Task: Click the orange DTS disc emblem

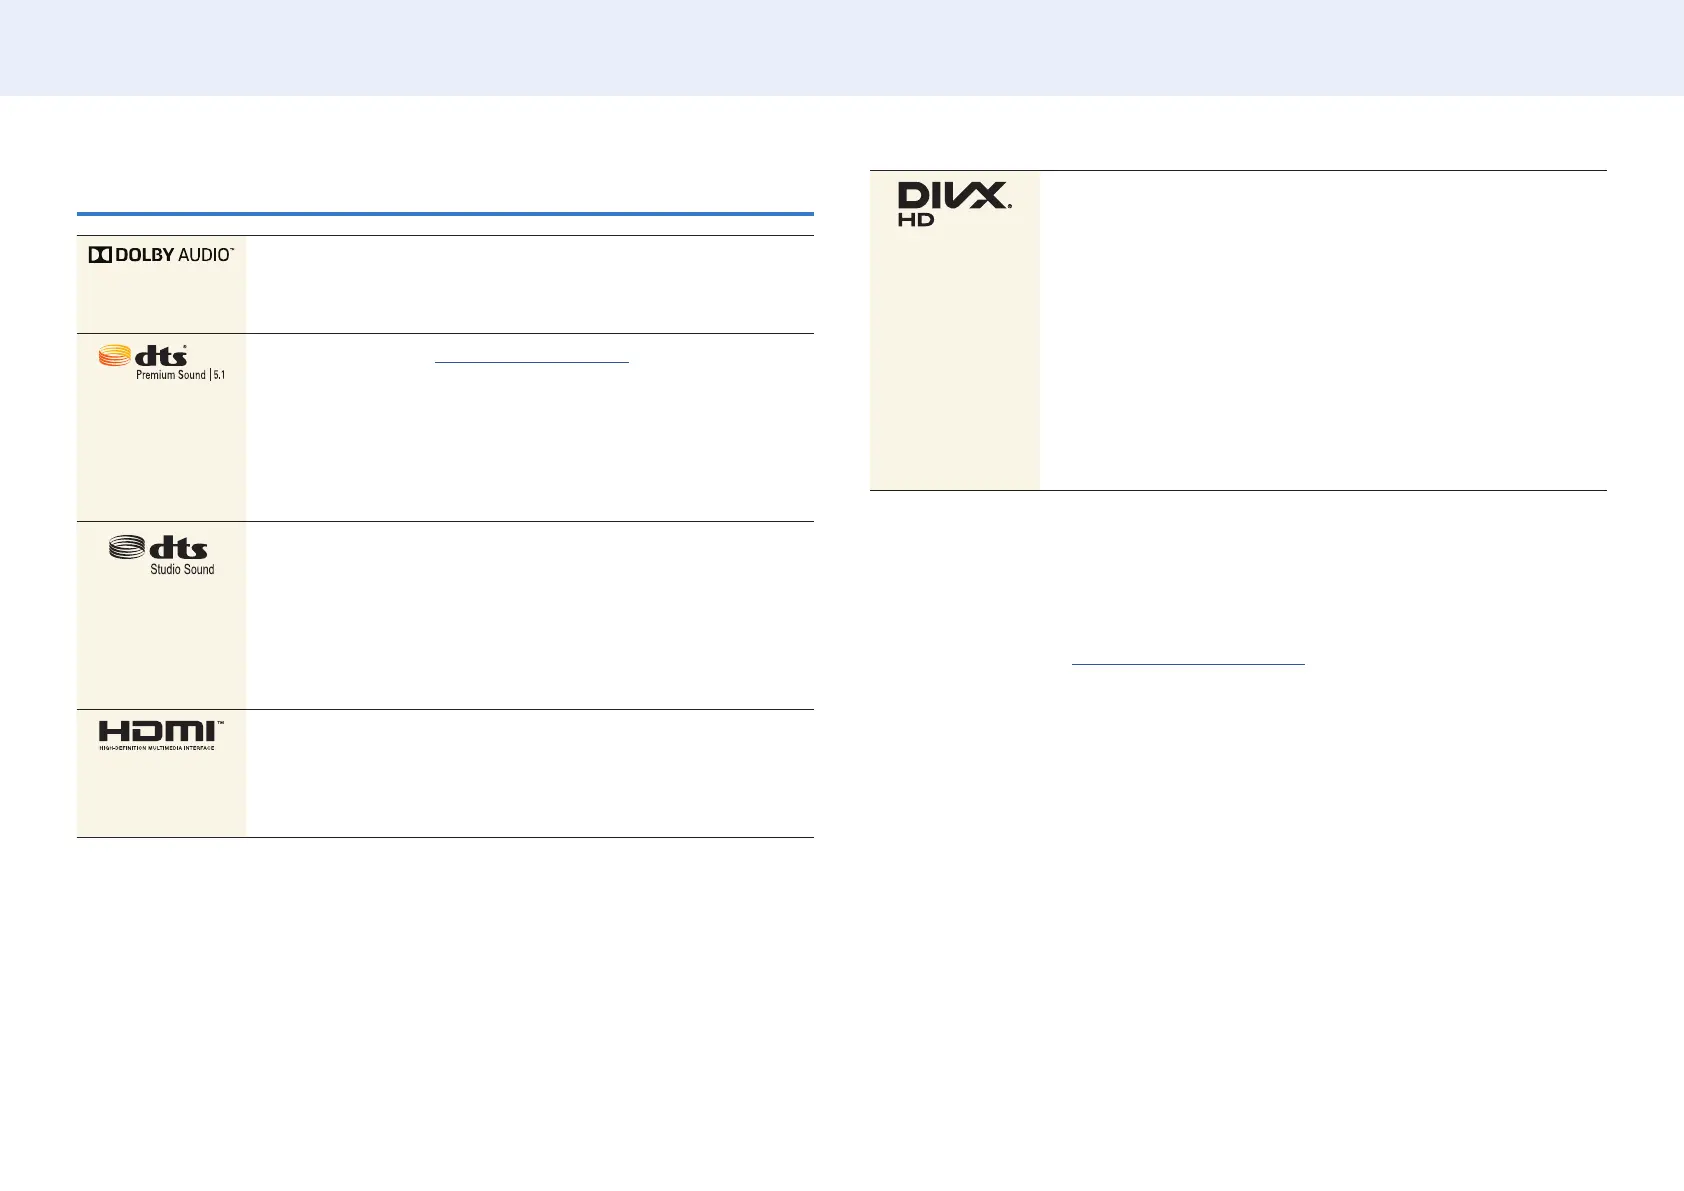Action: [114, 355]
